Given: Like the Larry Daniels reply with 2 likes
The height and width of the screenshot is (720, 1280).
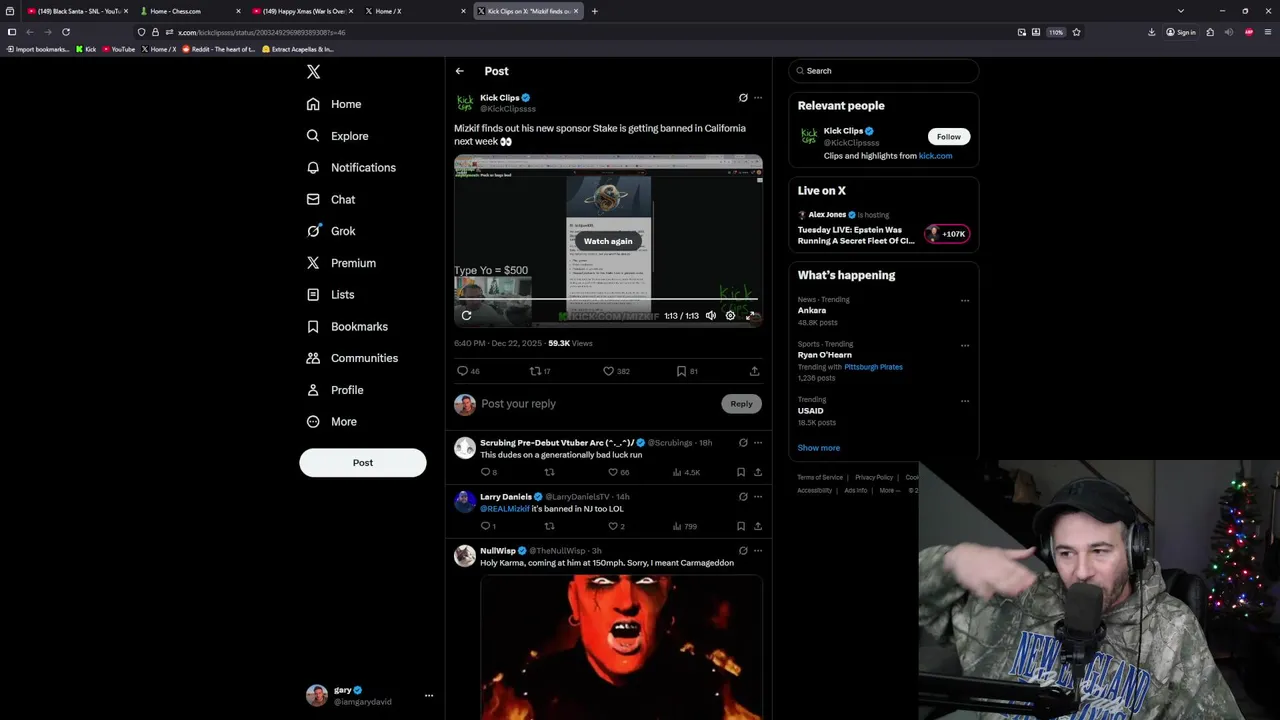Looking at the screenshot, I should pos(616,526).
